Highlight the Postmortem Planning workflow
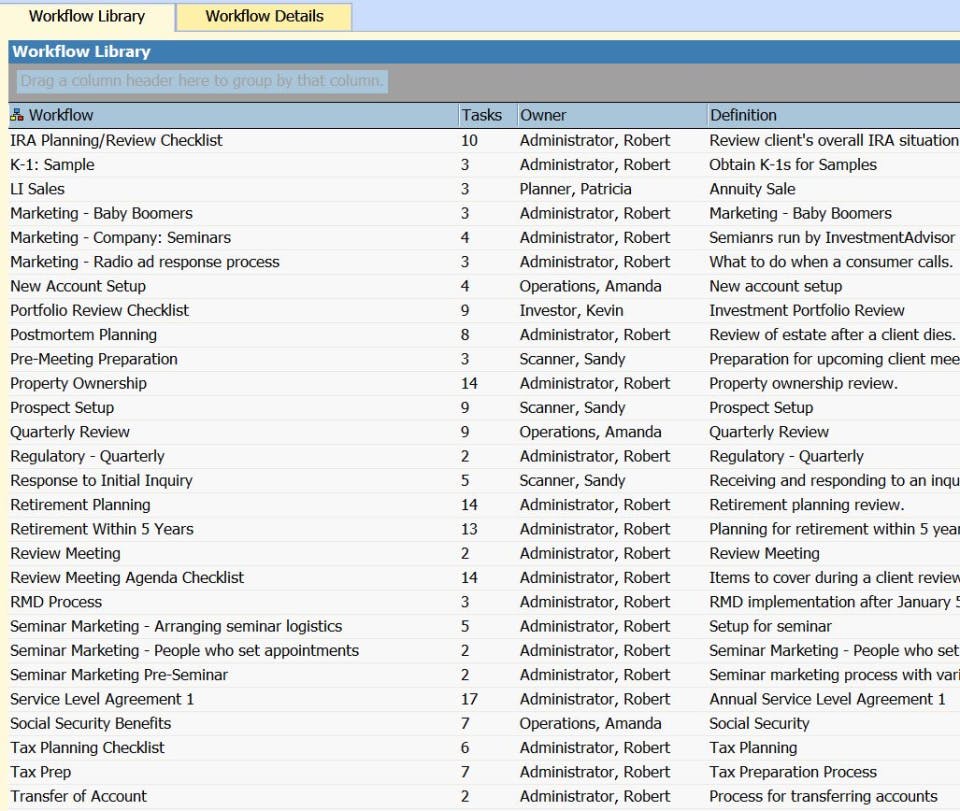 point(83,335)
